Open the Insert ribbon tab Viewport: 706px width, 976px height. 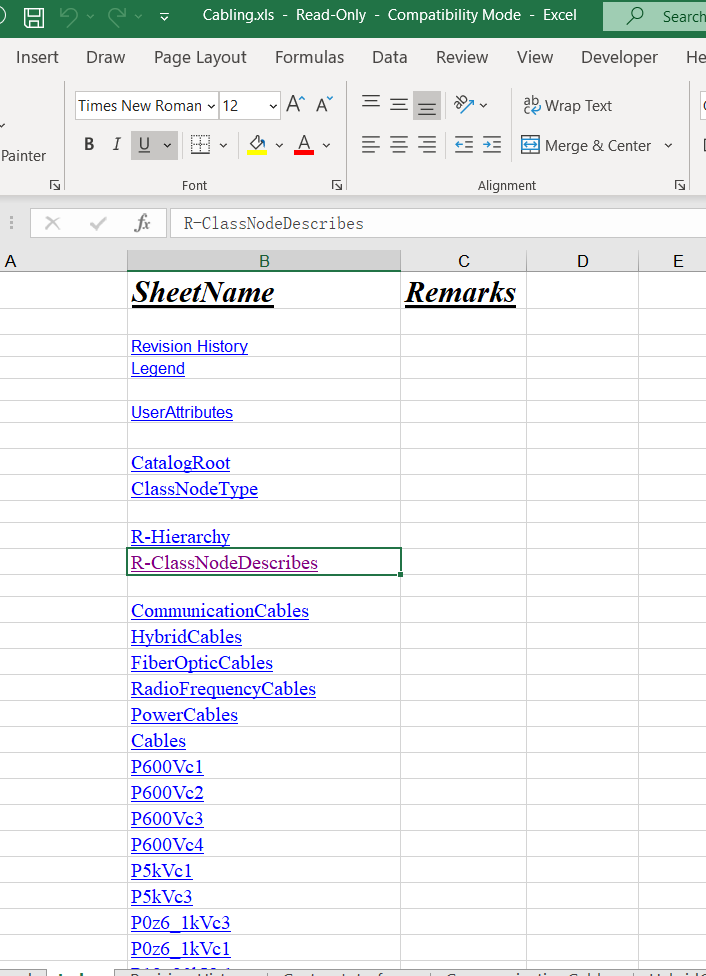click(37, 57)
